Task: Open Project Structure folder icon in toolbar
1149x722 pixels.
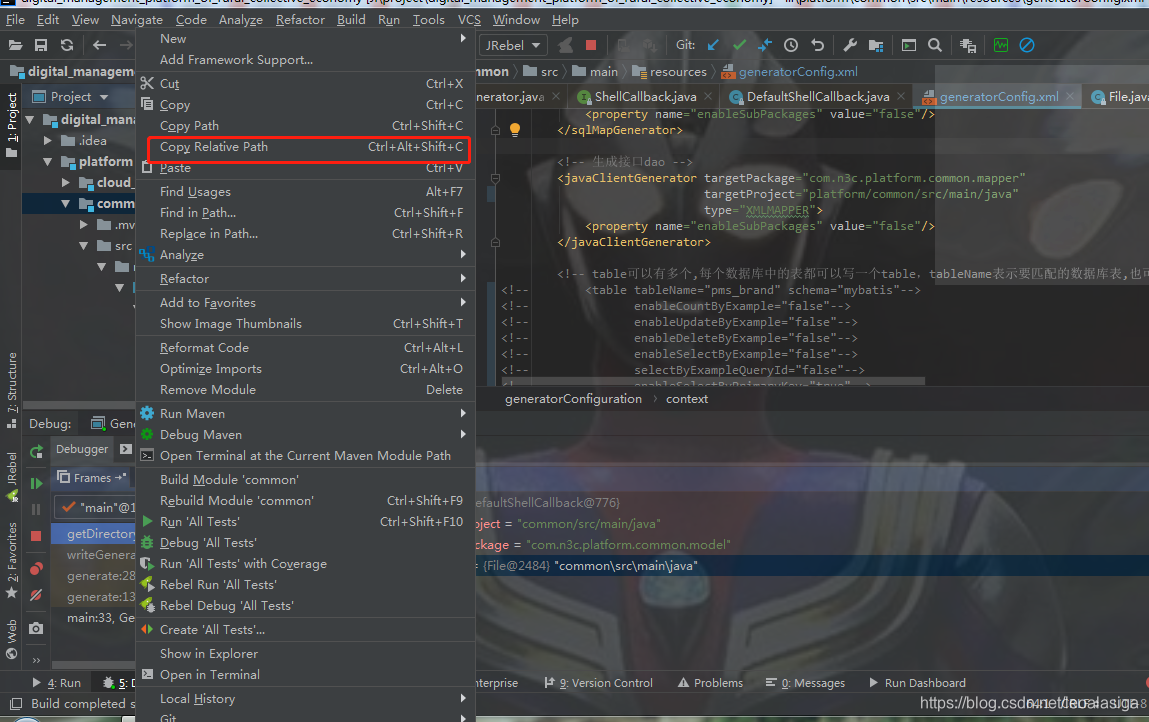Action: click(876, 45)
